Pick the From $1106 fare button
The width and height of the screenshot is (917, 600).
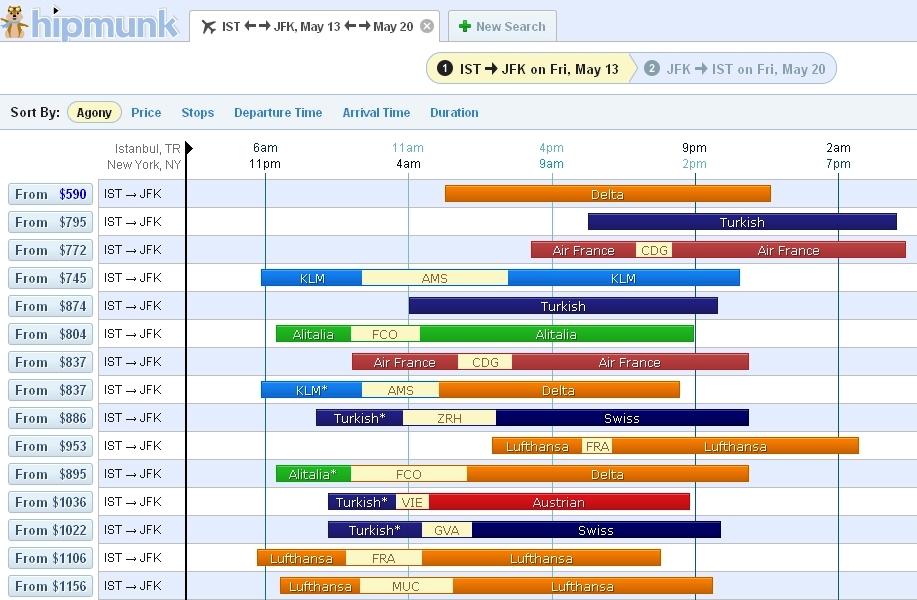click(x=50, y=558)
